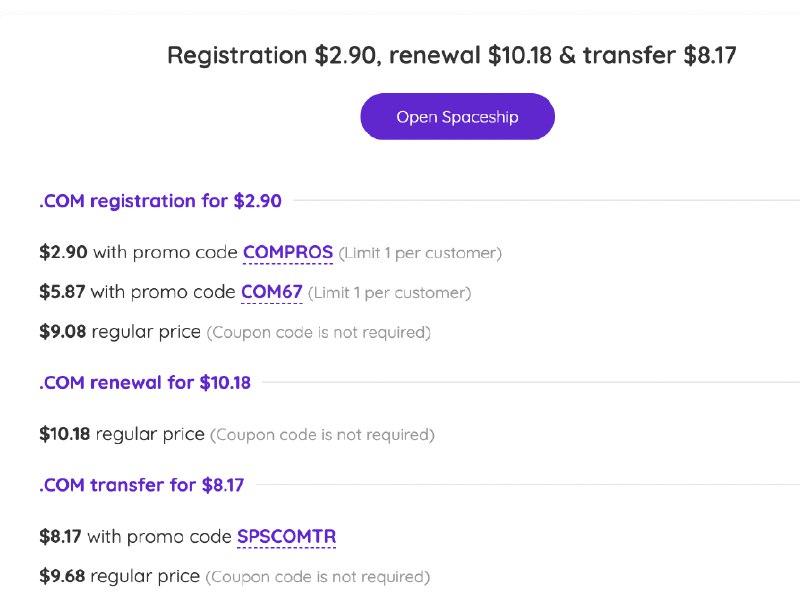This screenshot has width=800, height=601.
Task: Select the COM67 promo code link
Action: (x=271, y=292)
